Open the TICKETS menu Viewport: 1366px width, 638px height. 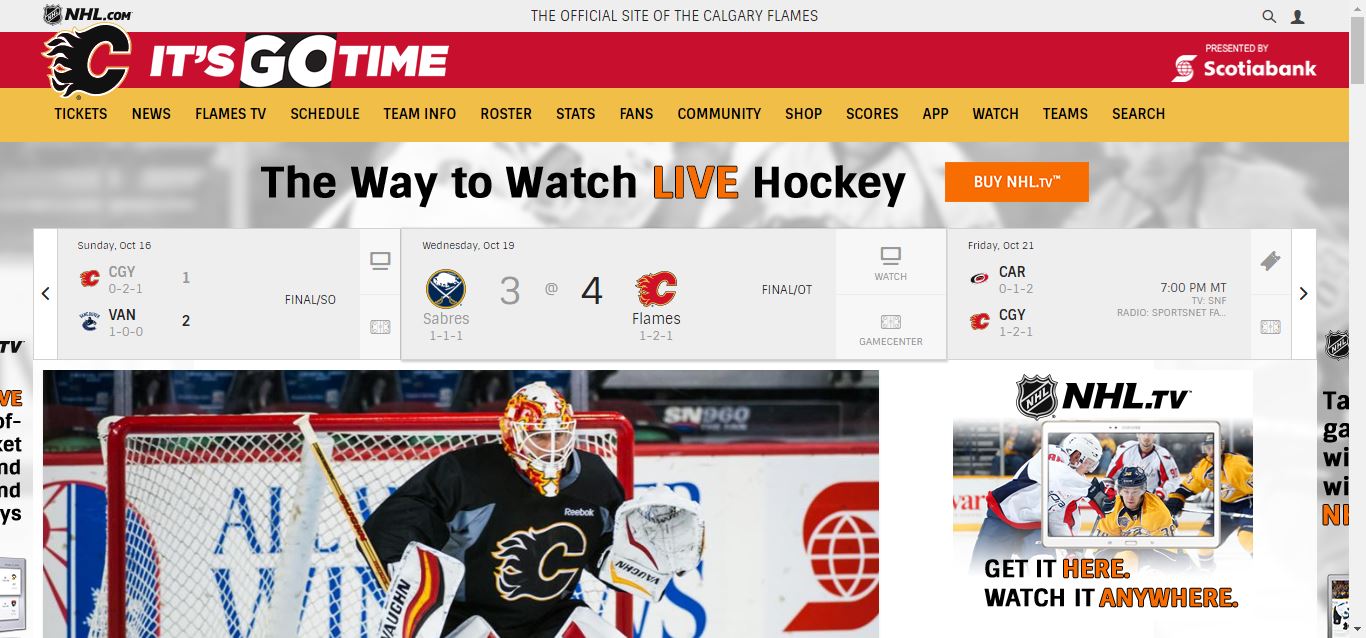click(81, 114)
